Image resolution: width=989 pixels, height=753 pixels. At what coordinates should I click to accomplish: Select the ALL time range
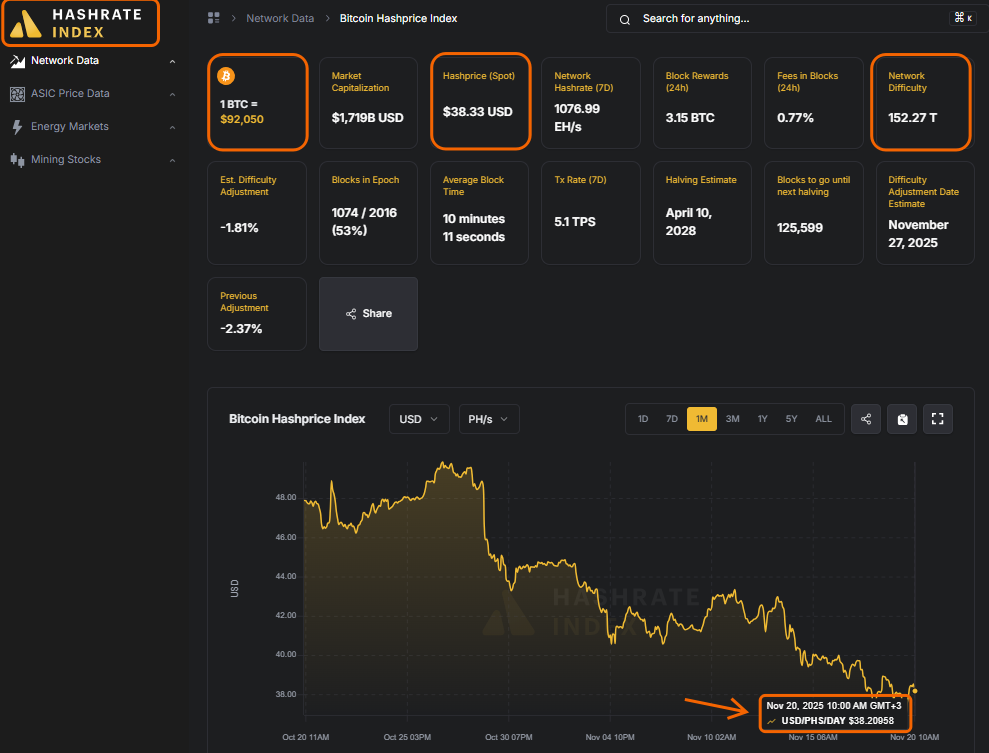(823, 419)
